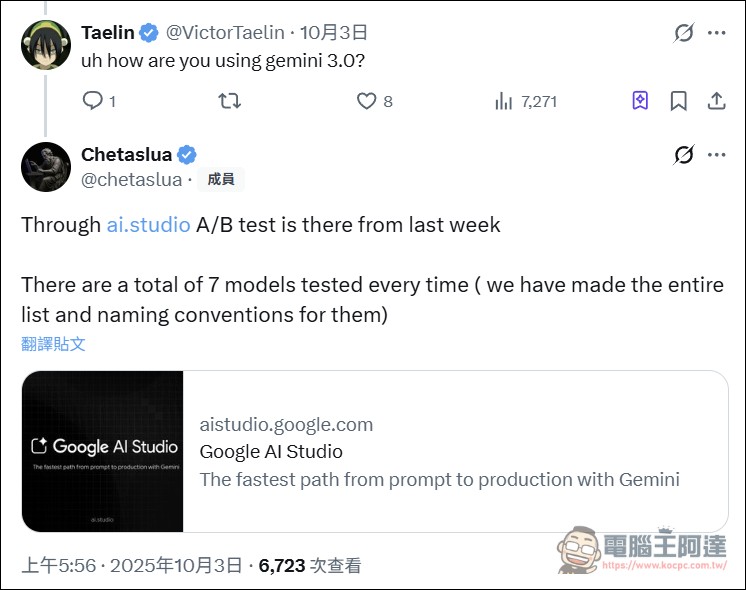
Task: Open the 10月3日 timestamp on Taelin's tweet
Action: (334, 33)
